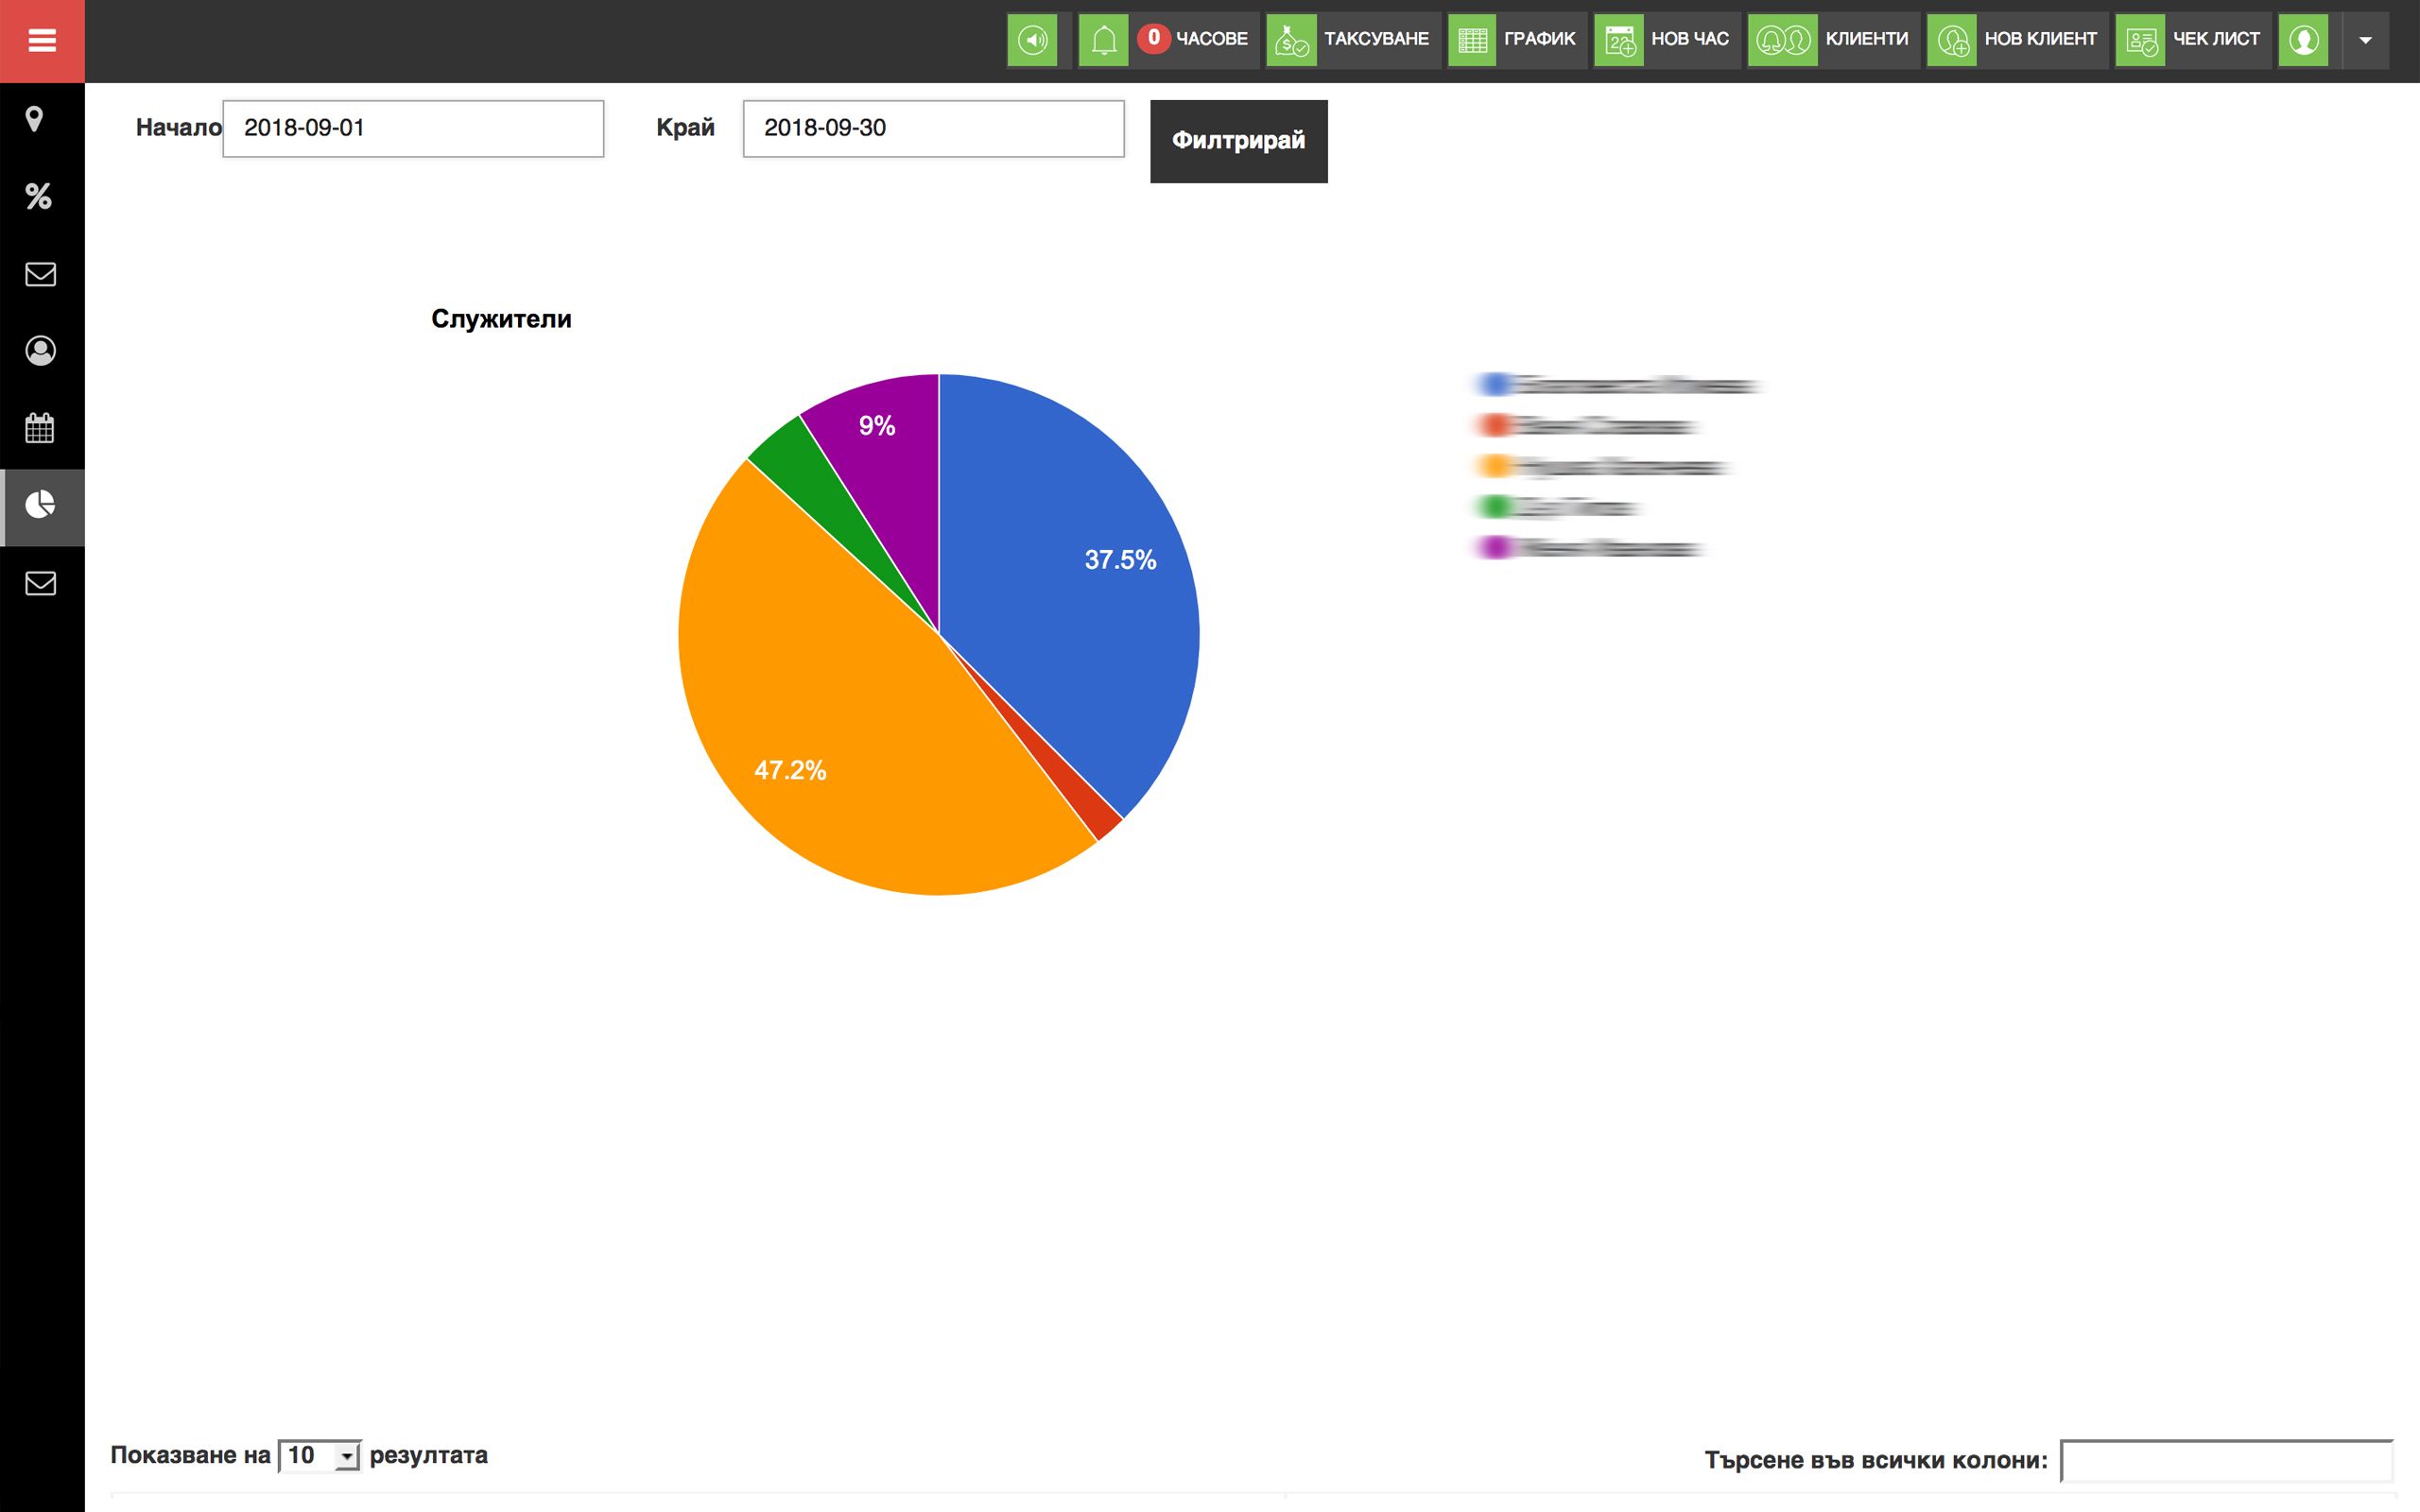The width and height of the screenshot is (2420, 1512).
Task: Open the results-per-page dropdown showing 10
Action: pos(319,1455)
